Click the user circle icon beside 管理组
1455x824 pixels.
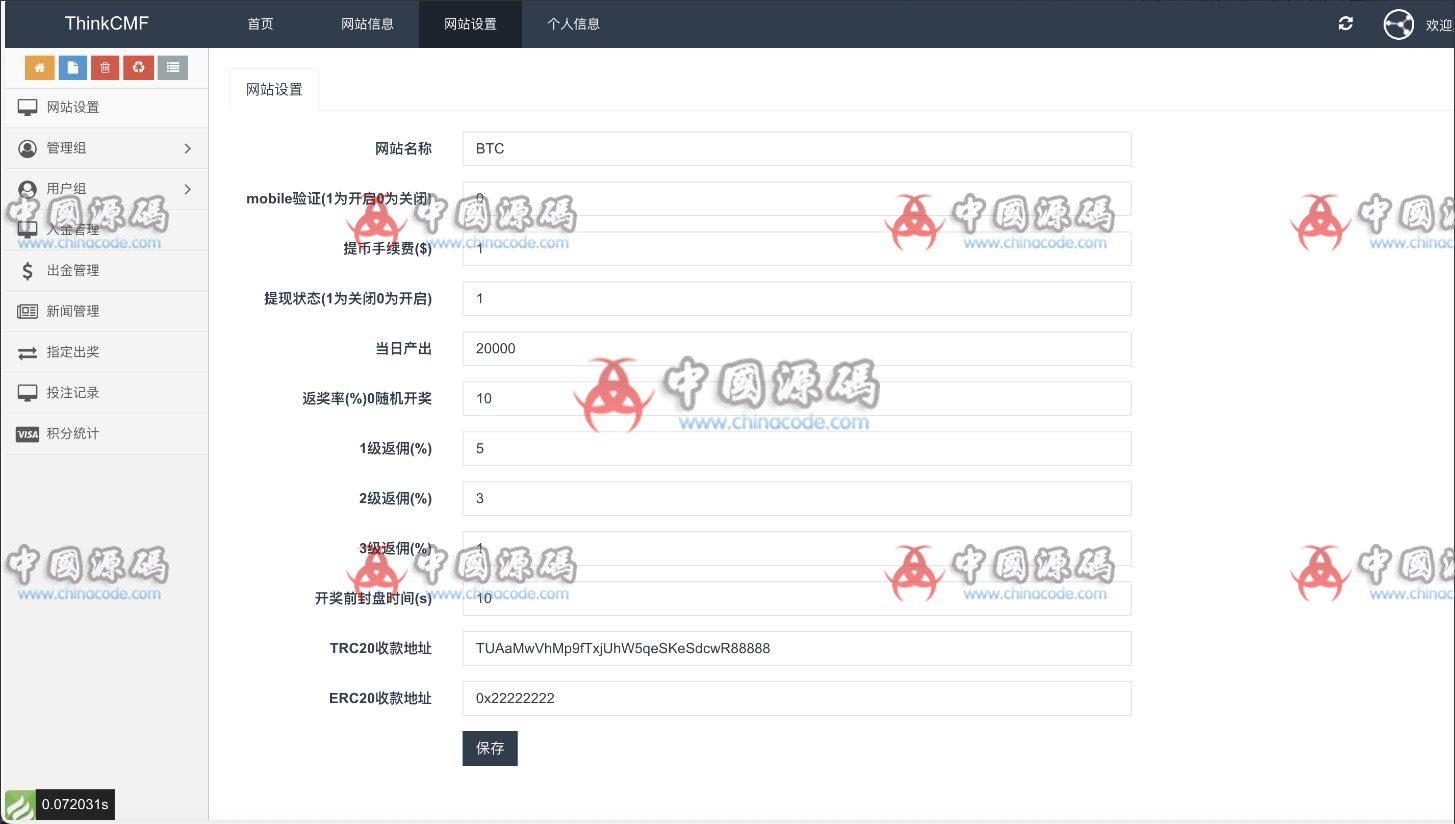coord(27,148)
